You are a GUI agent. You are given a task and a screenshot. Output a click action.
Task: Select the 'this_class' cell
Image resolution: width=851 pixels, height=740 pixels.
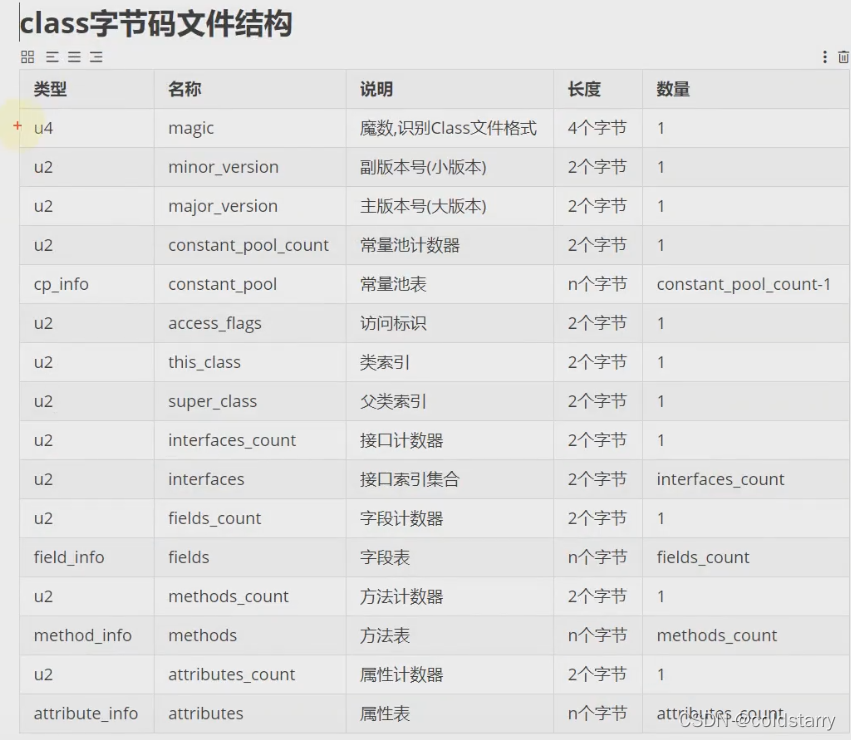coord(204,362)
